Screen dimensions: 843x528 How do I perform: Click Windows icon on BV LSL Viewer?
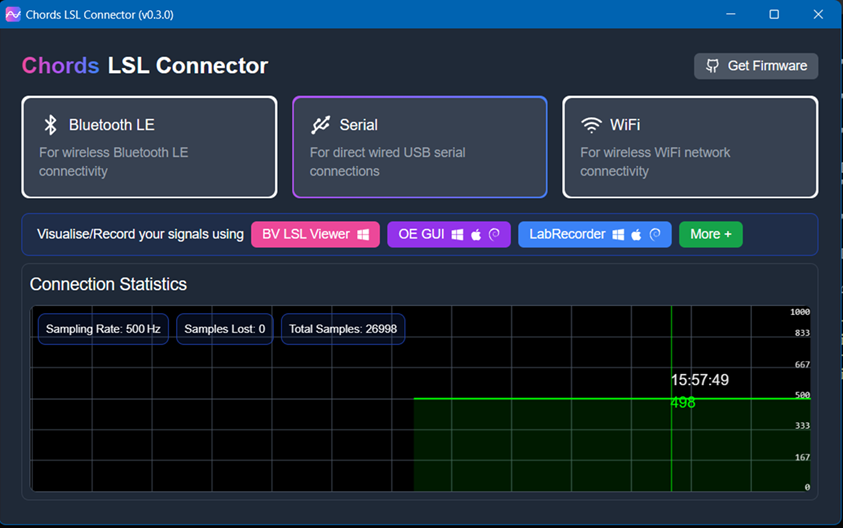pyautogui.click(x=363, y=235)
